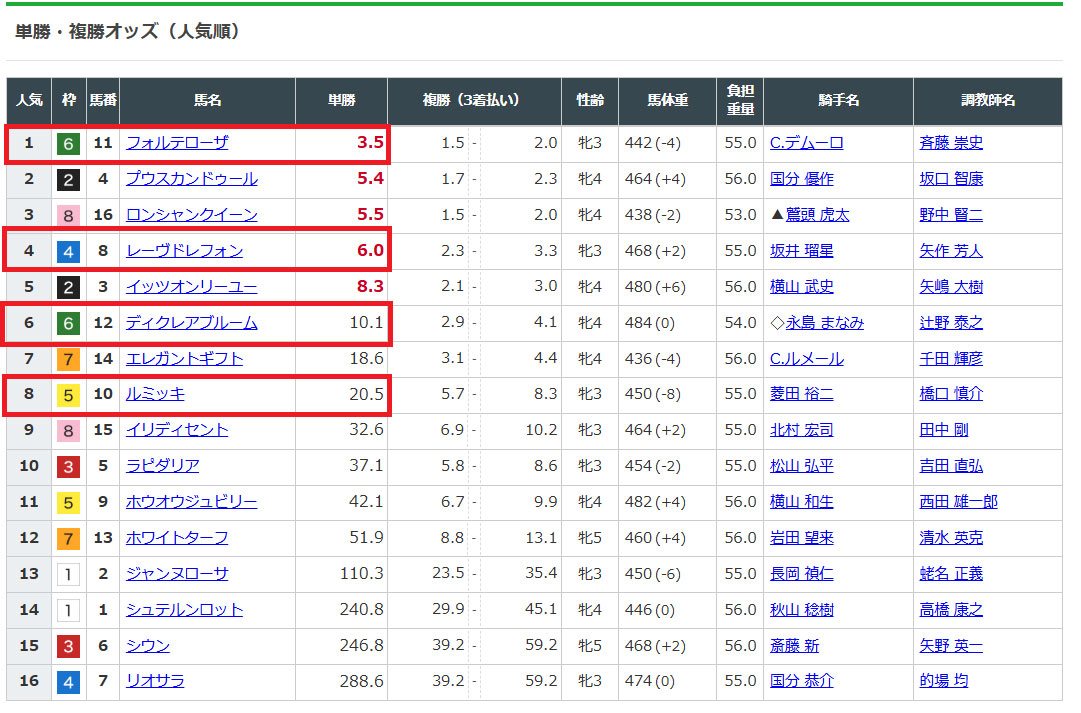1081x713 pixels.
Task: Open jockey C.ルメール's profile
Action: [x=806, y=359]
